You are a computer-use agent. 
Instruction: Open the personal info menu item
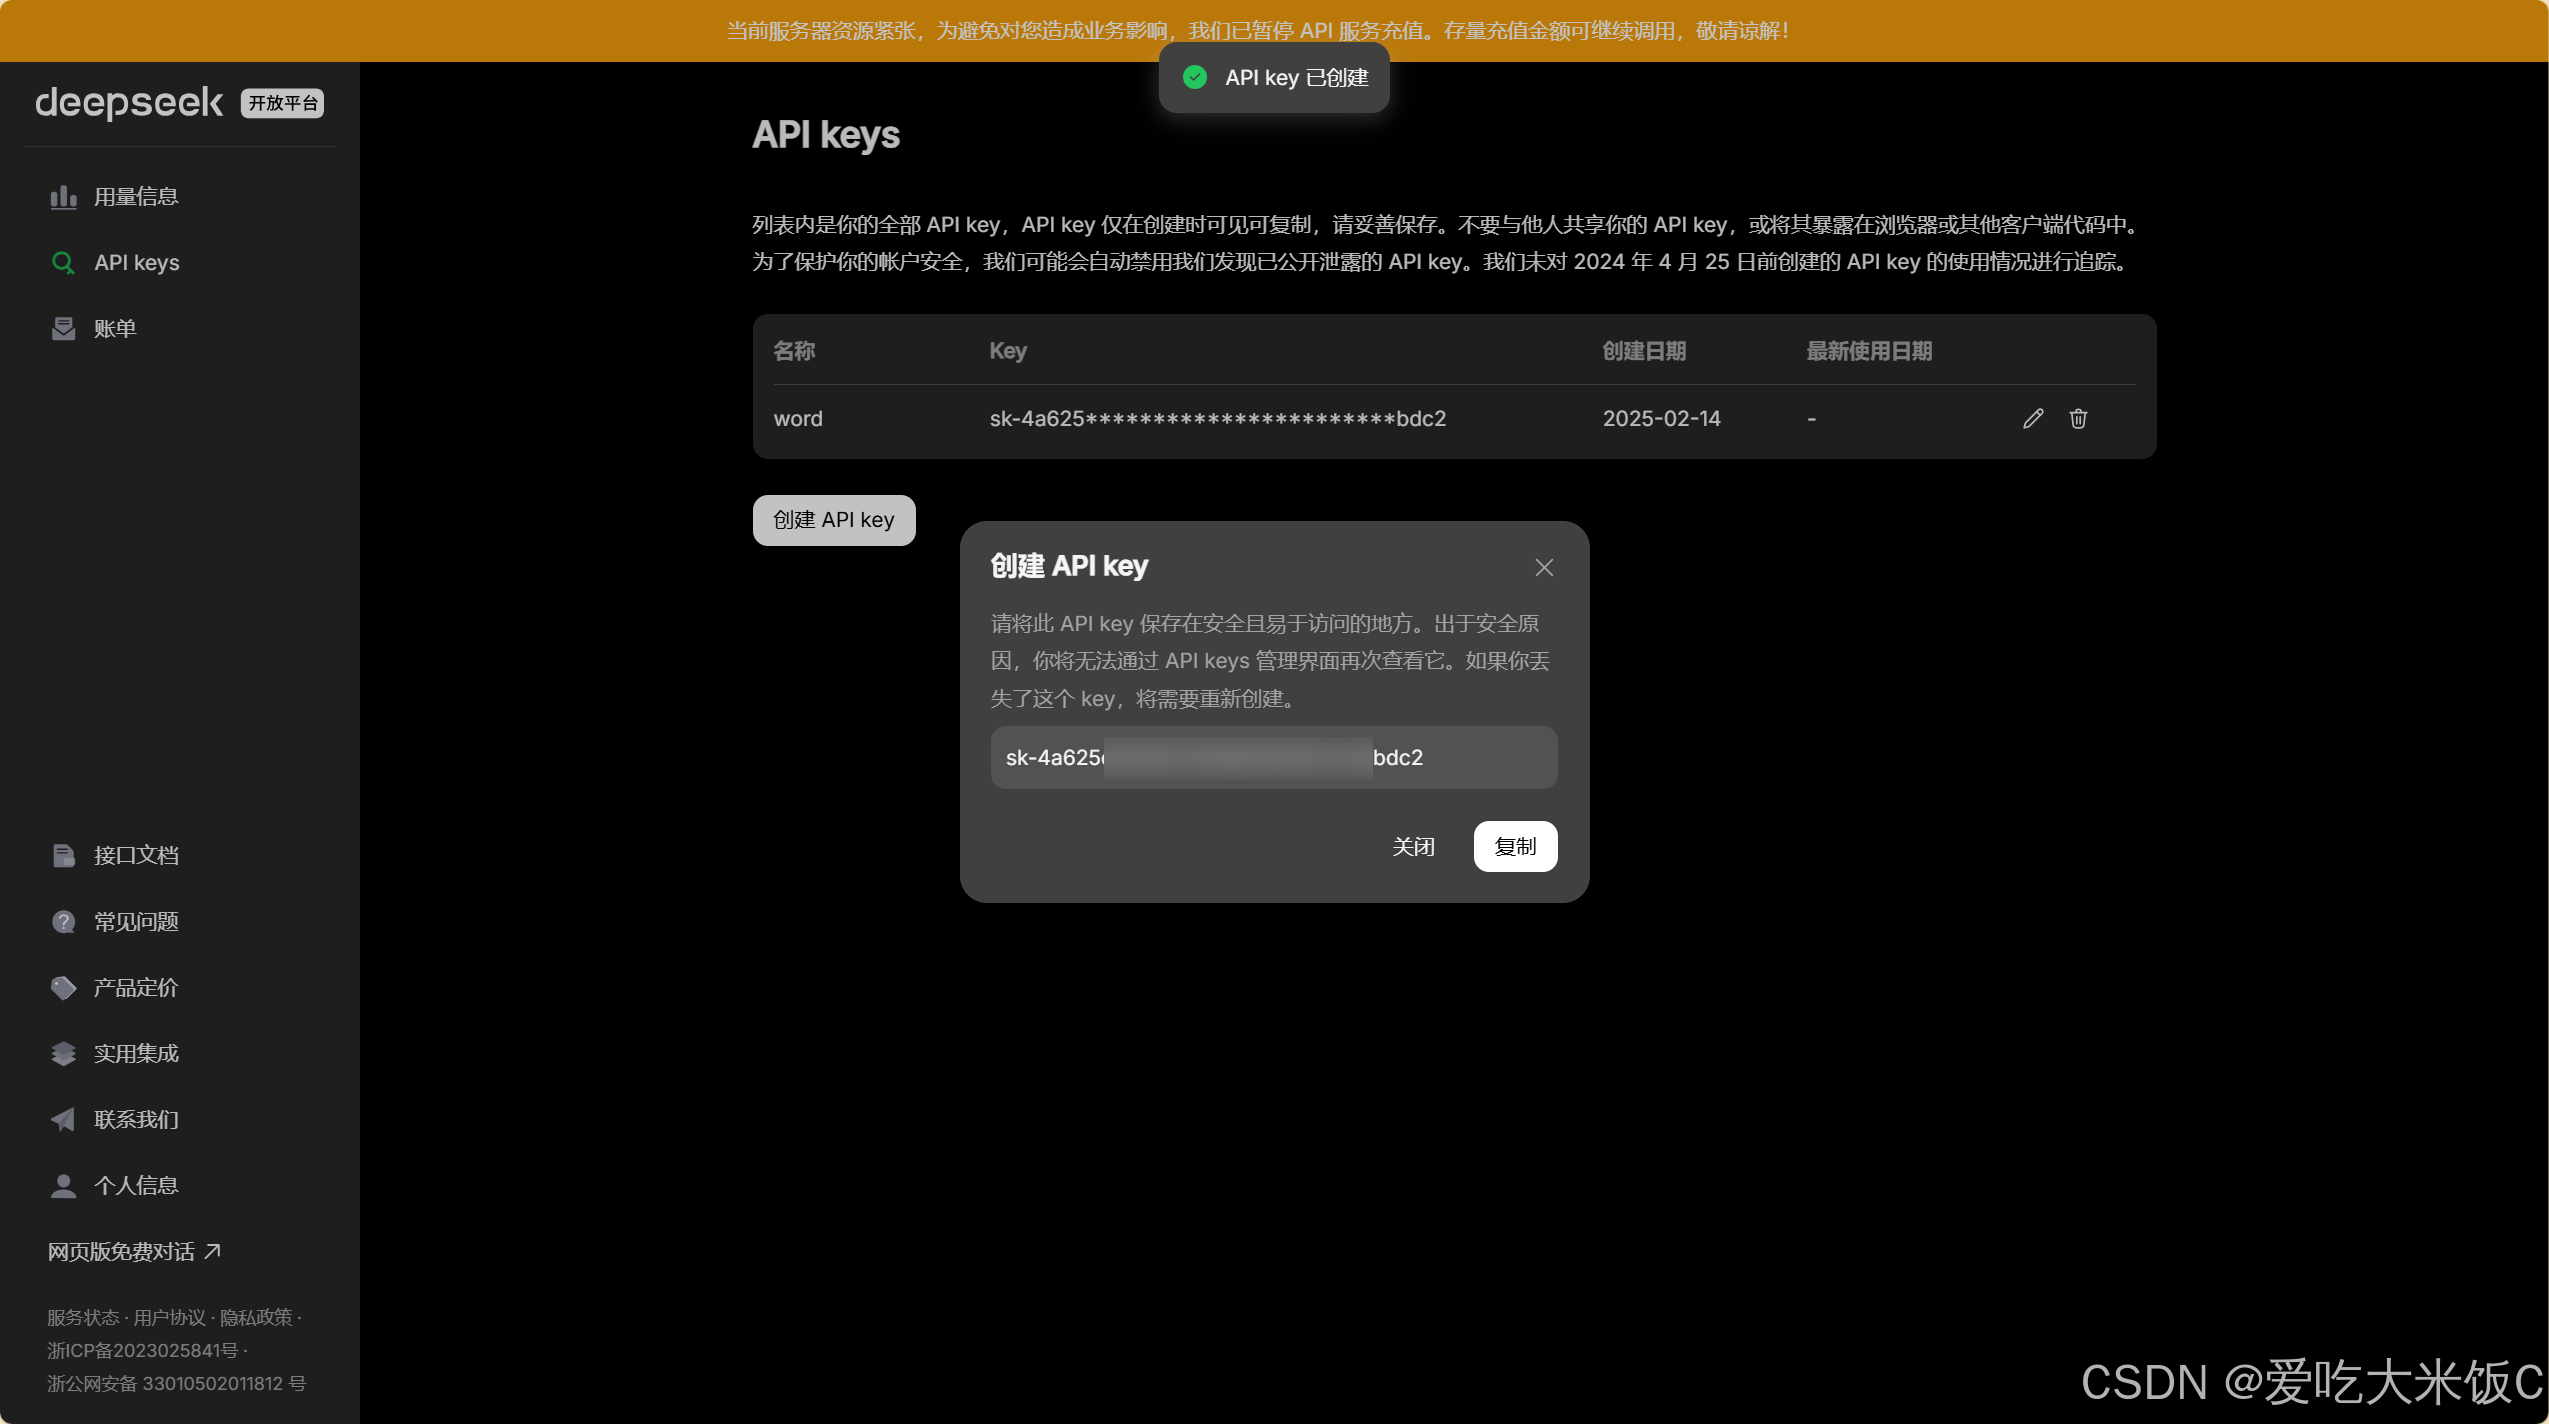coord(135,1186)
